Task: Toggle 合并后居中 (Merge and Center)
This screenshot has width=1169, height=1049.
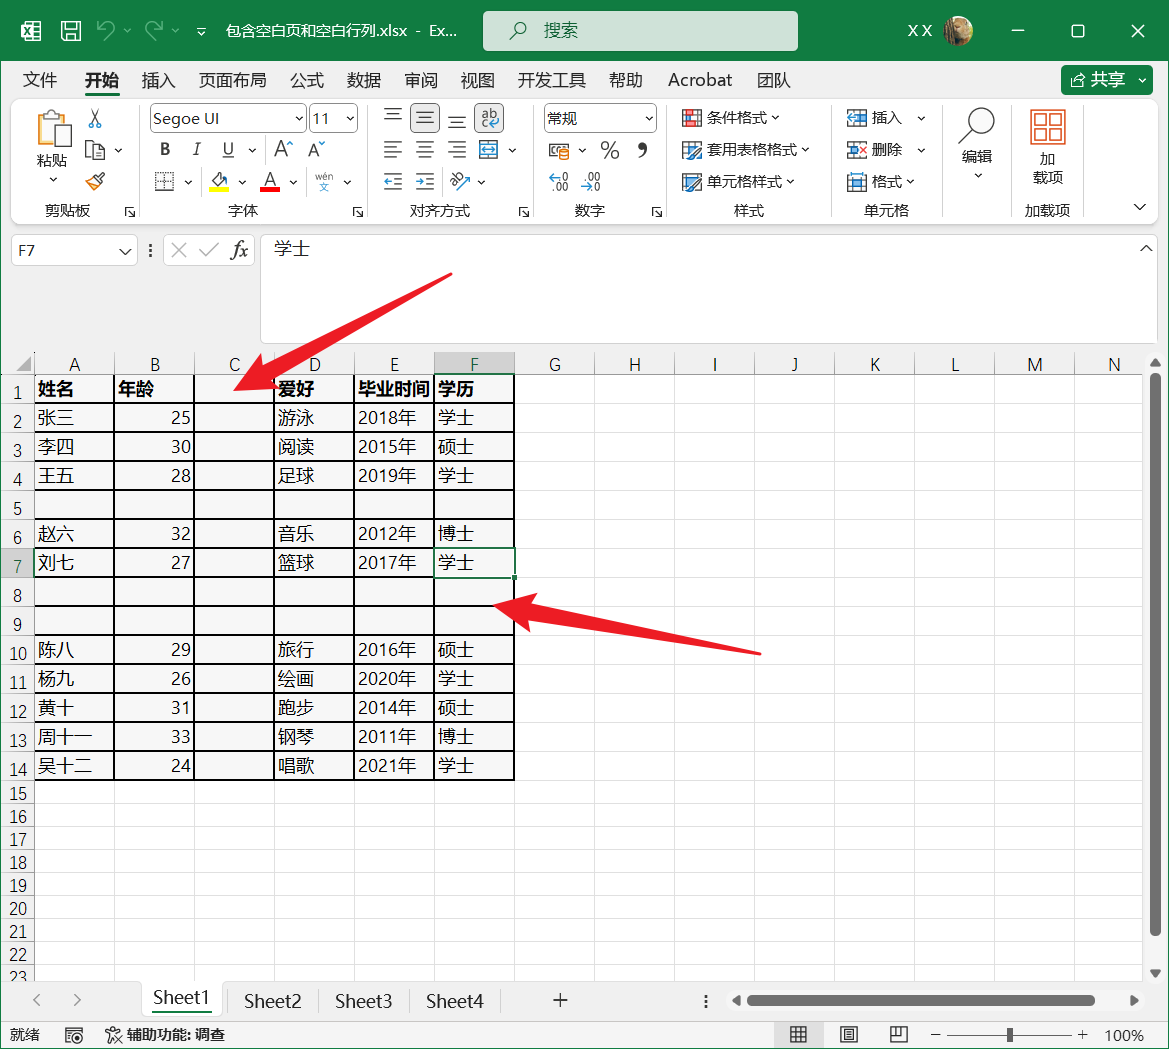Action: point(489,149)
